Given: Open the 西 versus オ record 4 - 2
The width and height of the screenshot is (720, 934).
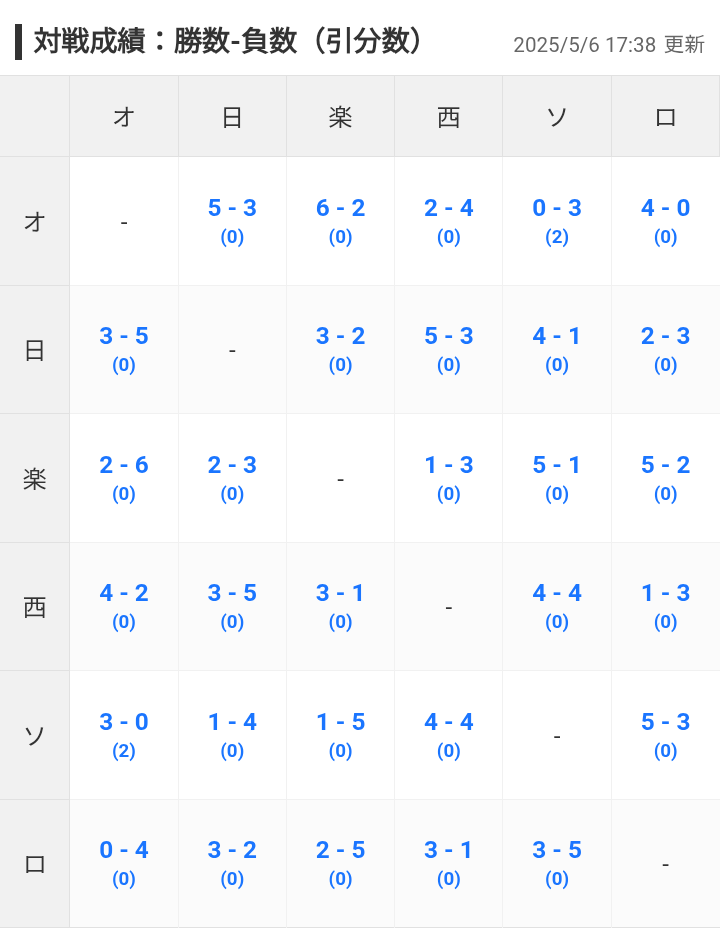Looking at the screenshot, I should click(124, 606).
